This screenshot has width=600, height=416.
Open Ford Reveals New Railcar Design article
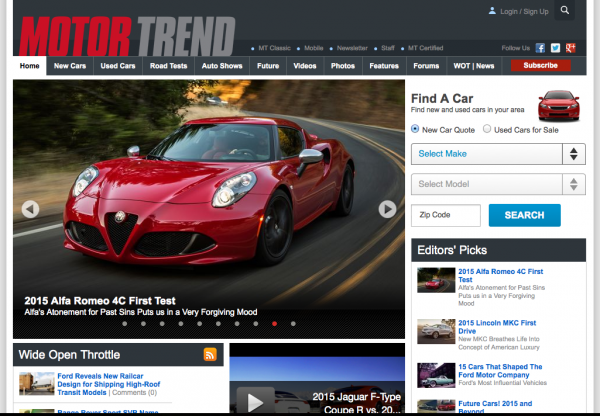point(109,384)
